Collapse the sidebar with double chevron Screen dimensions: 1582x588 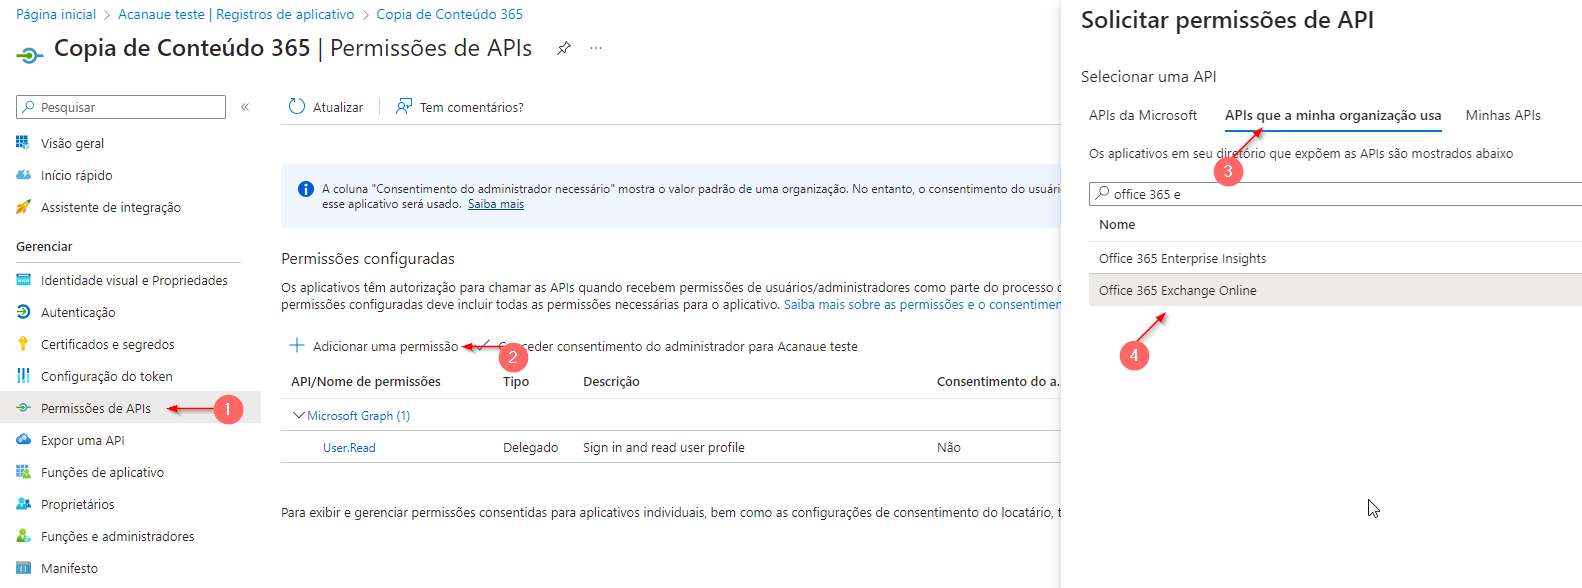(x=245, y=107)
